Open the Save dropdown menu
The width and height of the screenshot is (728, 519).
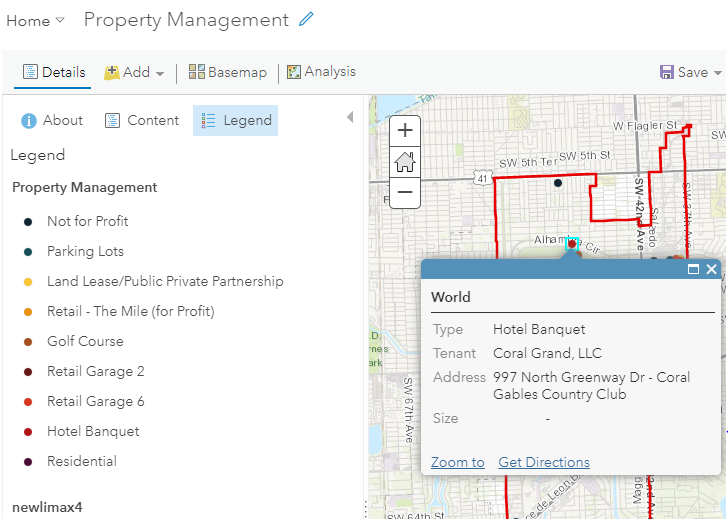tap(691, 72)
